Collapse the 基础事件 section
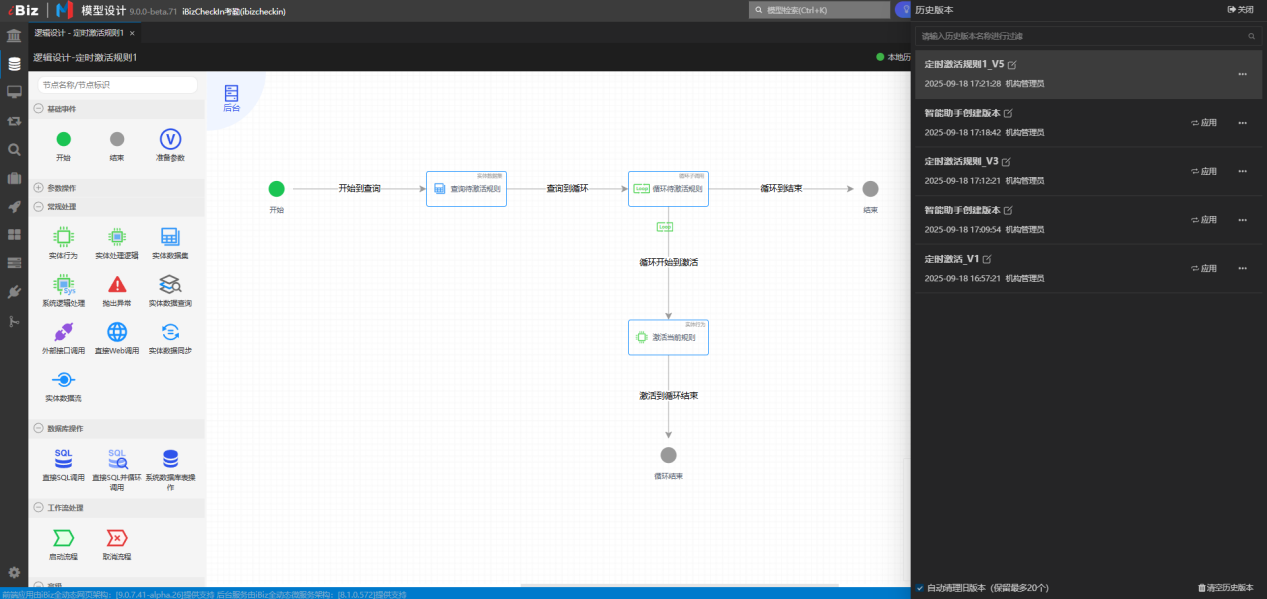The height and width of the screenshot is (599, 1267). tap(39, 109)
